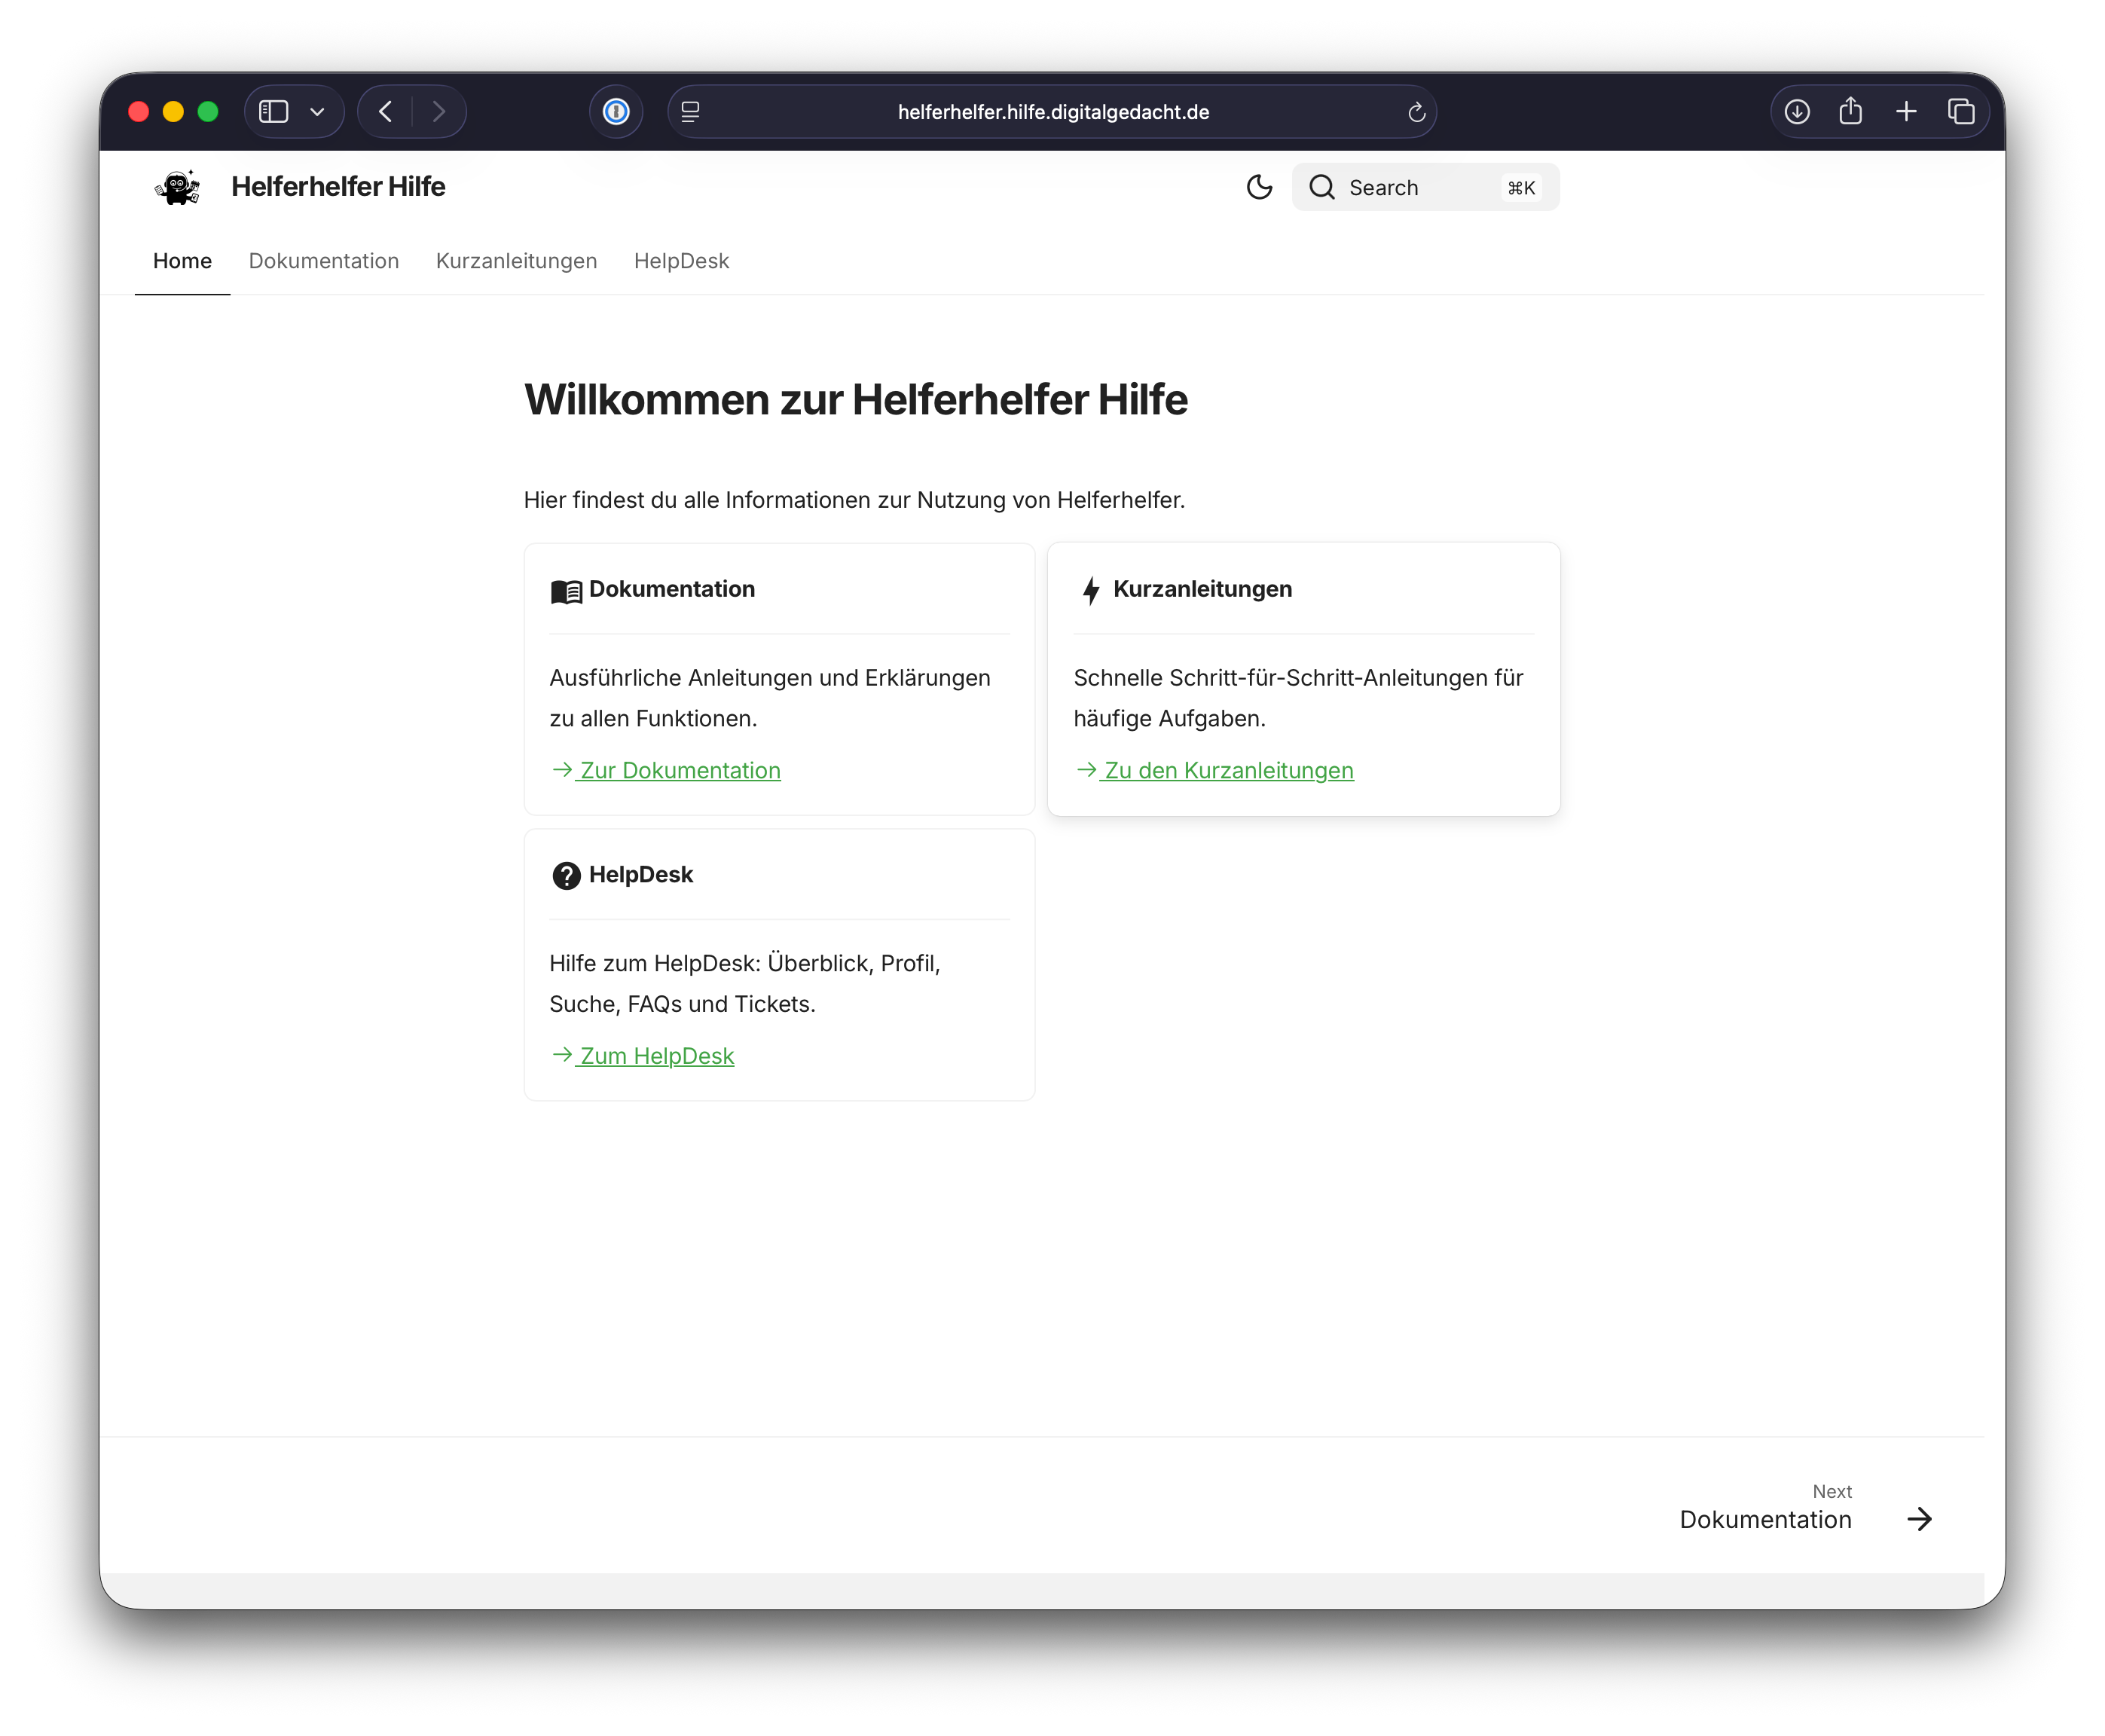Click the HelpDesk card heading

[641, 875]
